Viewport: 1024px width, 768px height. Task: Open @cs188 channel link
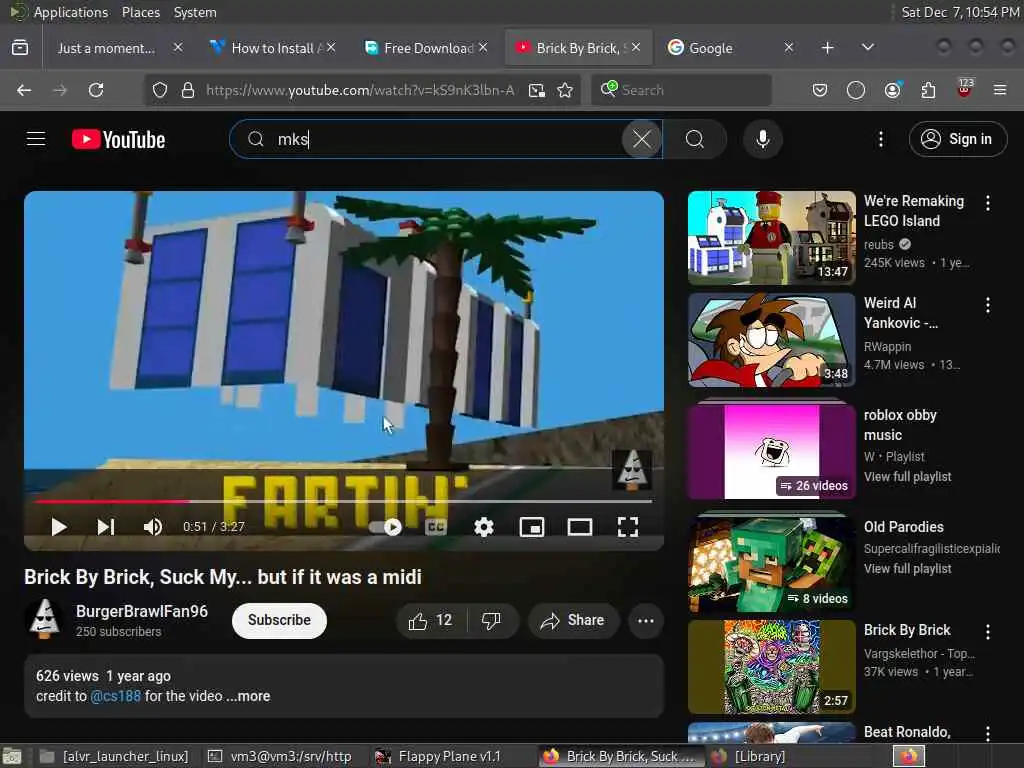116,696
